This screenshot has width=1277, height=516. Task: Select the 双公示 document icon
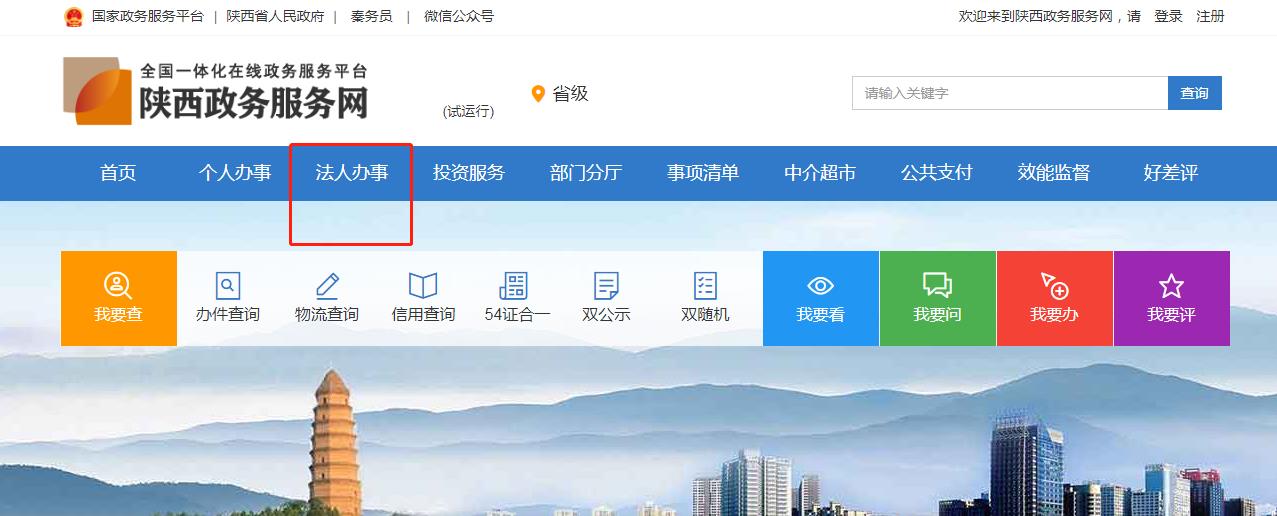click(x=606, y=286)
